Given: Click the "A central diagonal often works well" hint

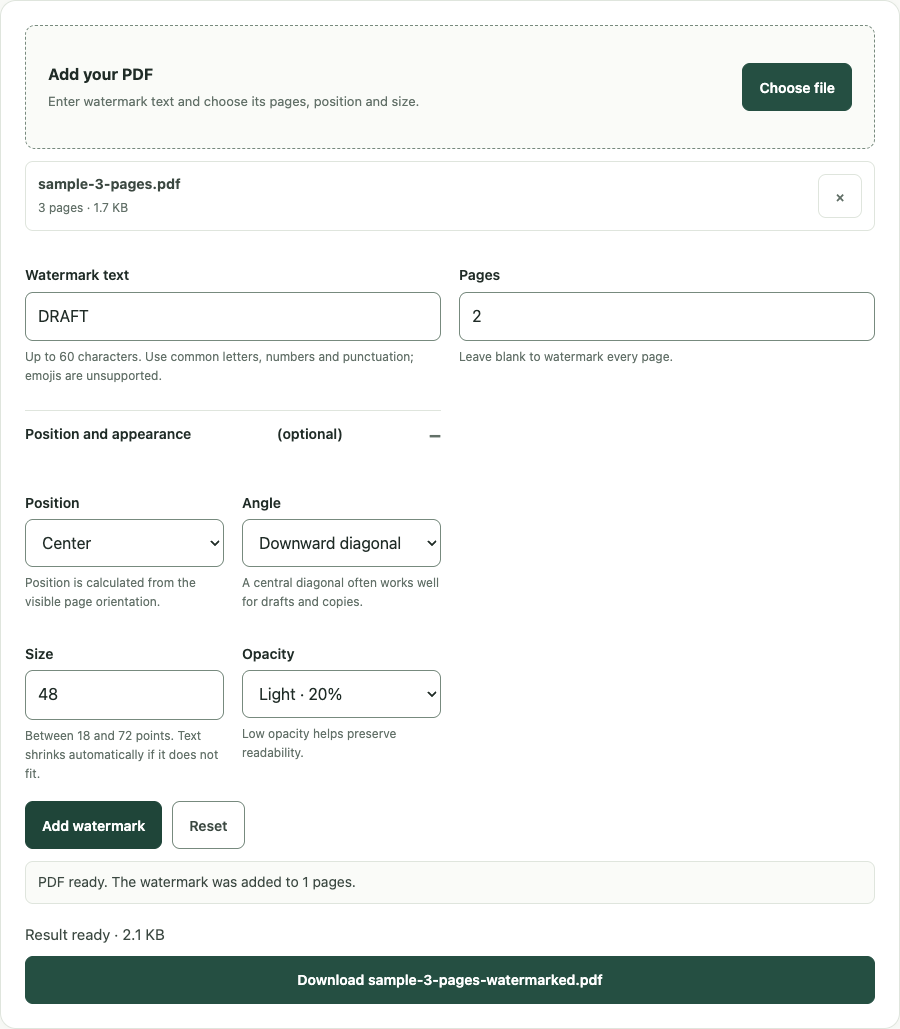Looking at the screenshot, I should (340, 592).
